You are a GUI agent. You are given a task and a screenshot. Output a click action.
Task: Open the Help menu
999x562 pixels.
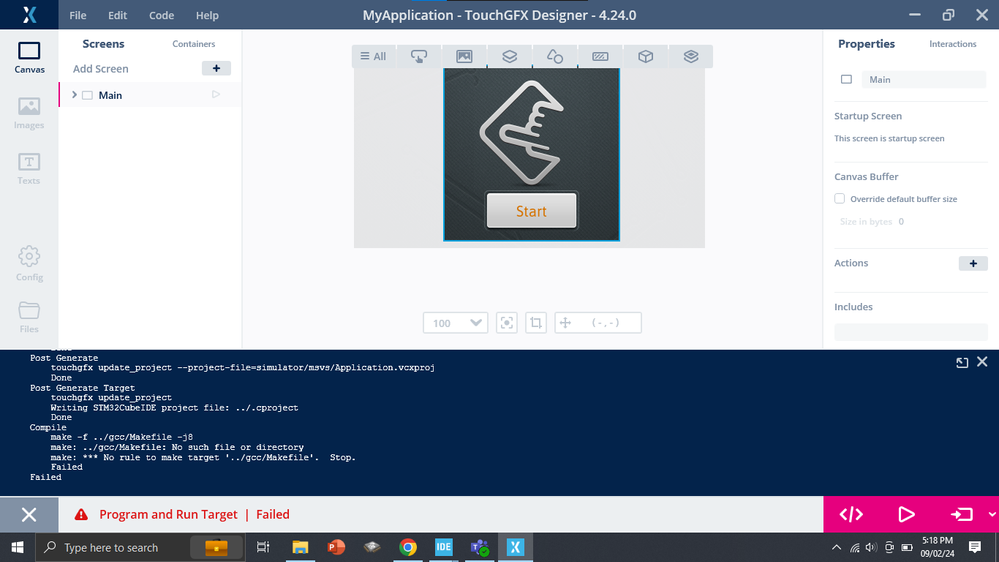coord(207,15)
